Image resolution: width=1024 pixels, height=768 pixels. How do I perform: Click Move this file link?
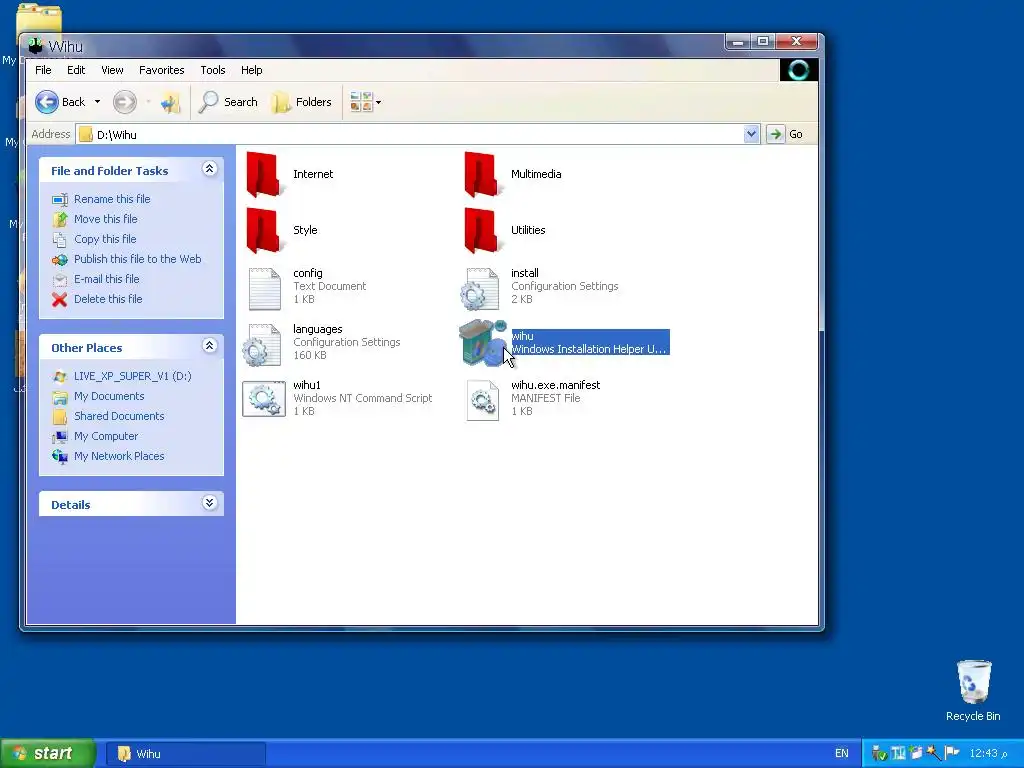point(105,219)
